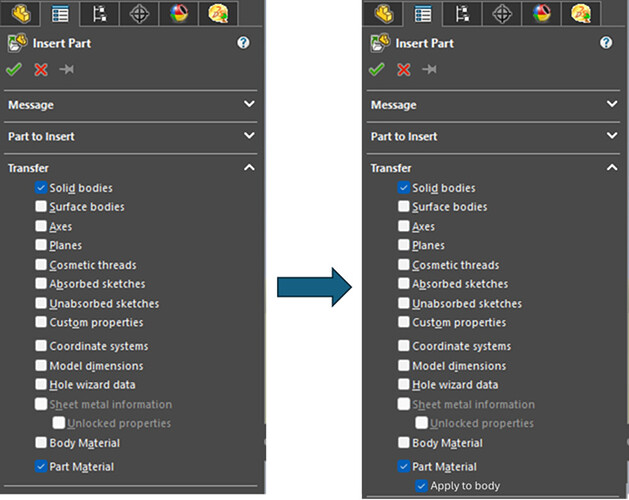Toggle Body Material checkbox in left panel
Screen dimensions: 629x500
point(41,443)
